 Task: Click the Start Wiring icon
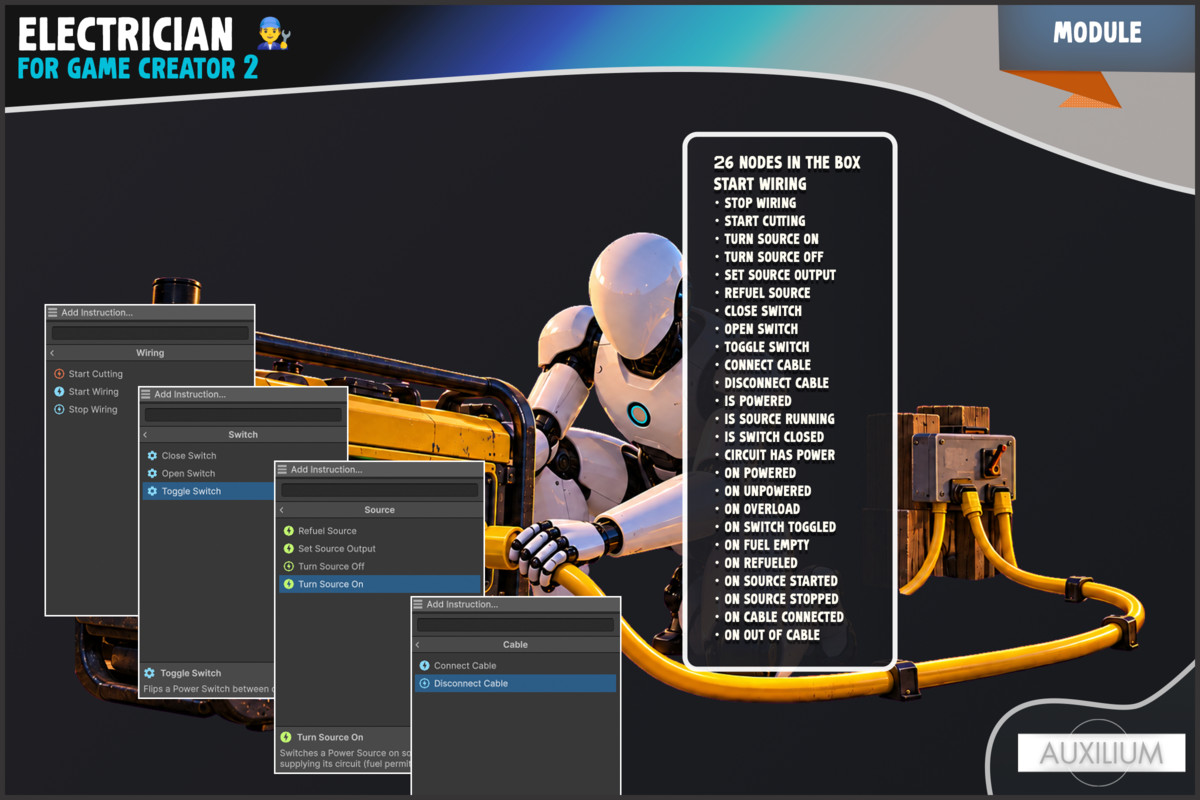tap(59, 392)
